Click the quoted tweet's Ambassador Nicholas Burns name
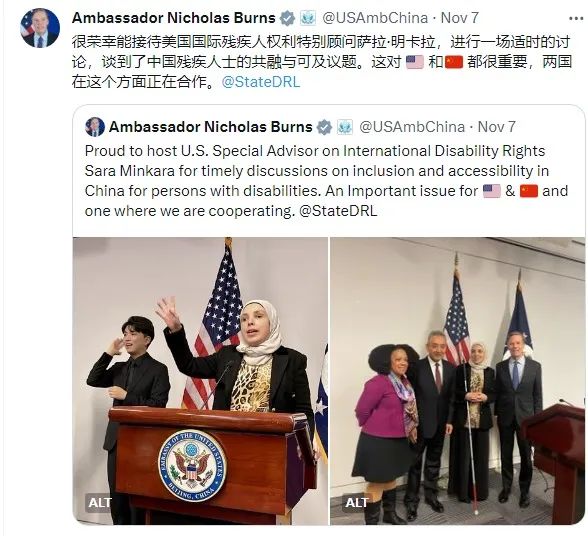Screen dimensions: 588x536 coord(211,127)
